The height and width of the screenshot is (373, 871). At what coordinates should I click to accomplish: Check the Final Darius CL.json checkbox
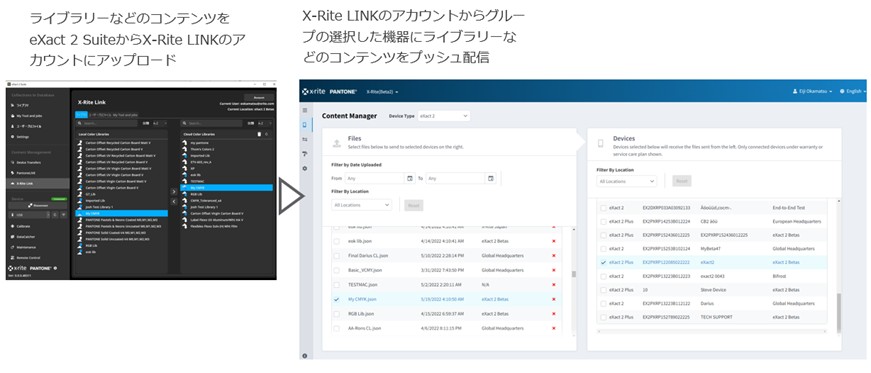click(336, 256)
